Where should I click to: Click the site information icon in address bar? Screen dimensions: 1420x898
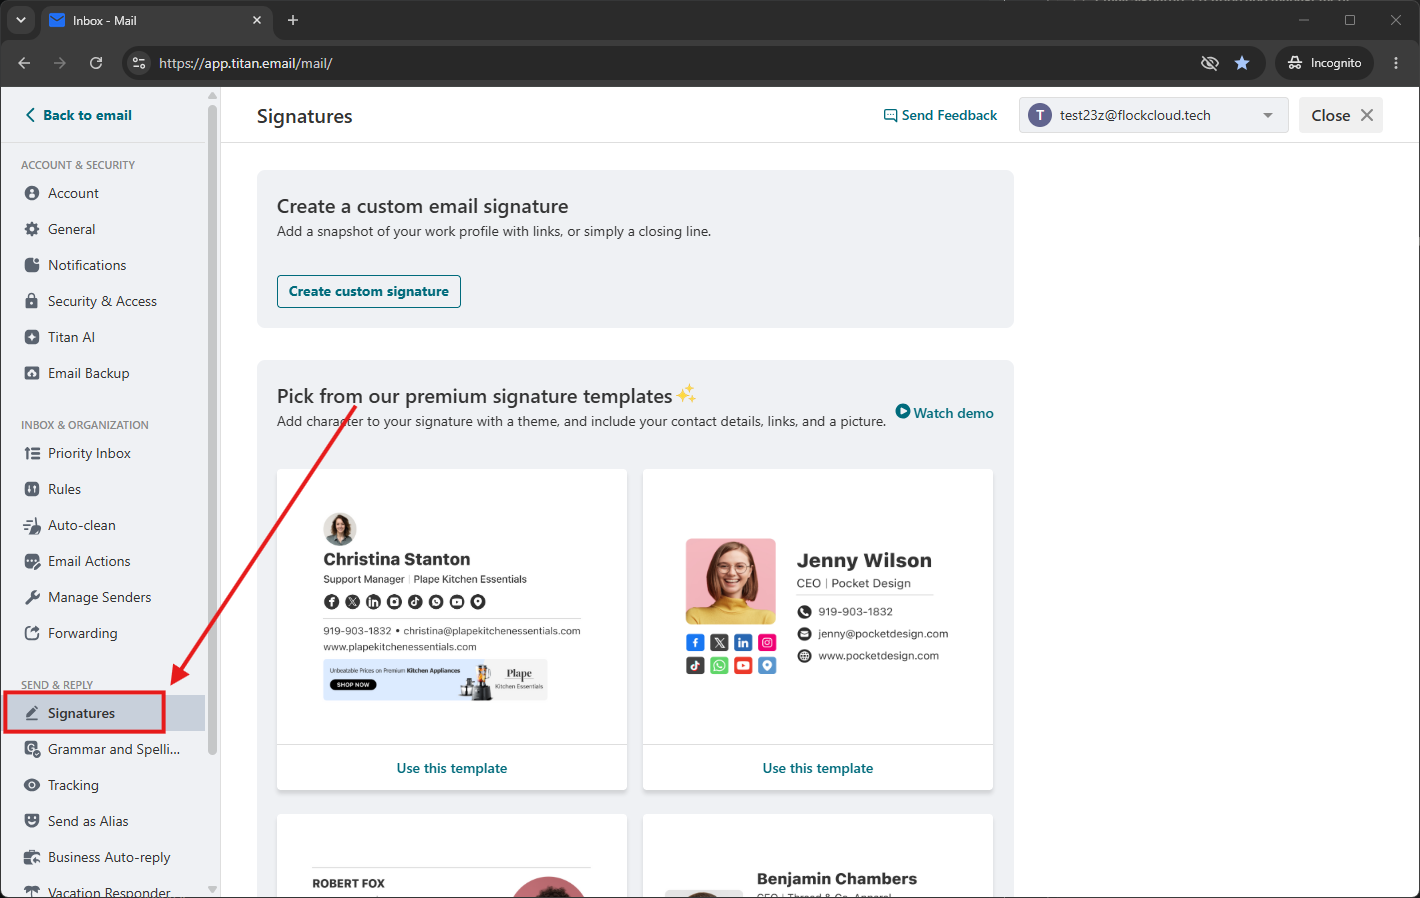coord(139,63)
